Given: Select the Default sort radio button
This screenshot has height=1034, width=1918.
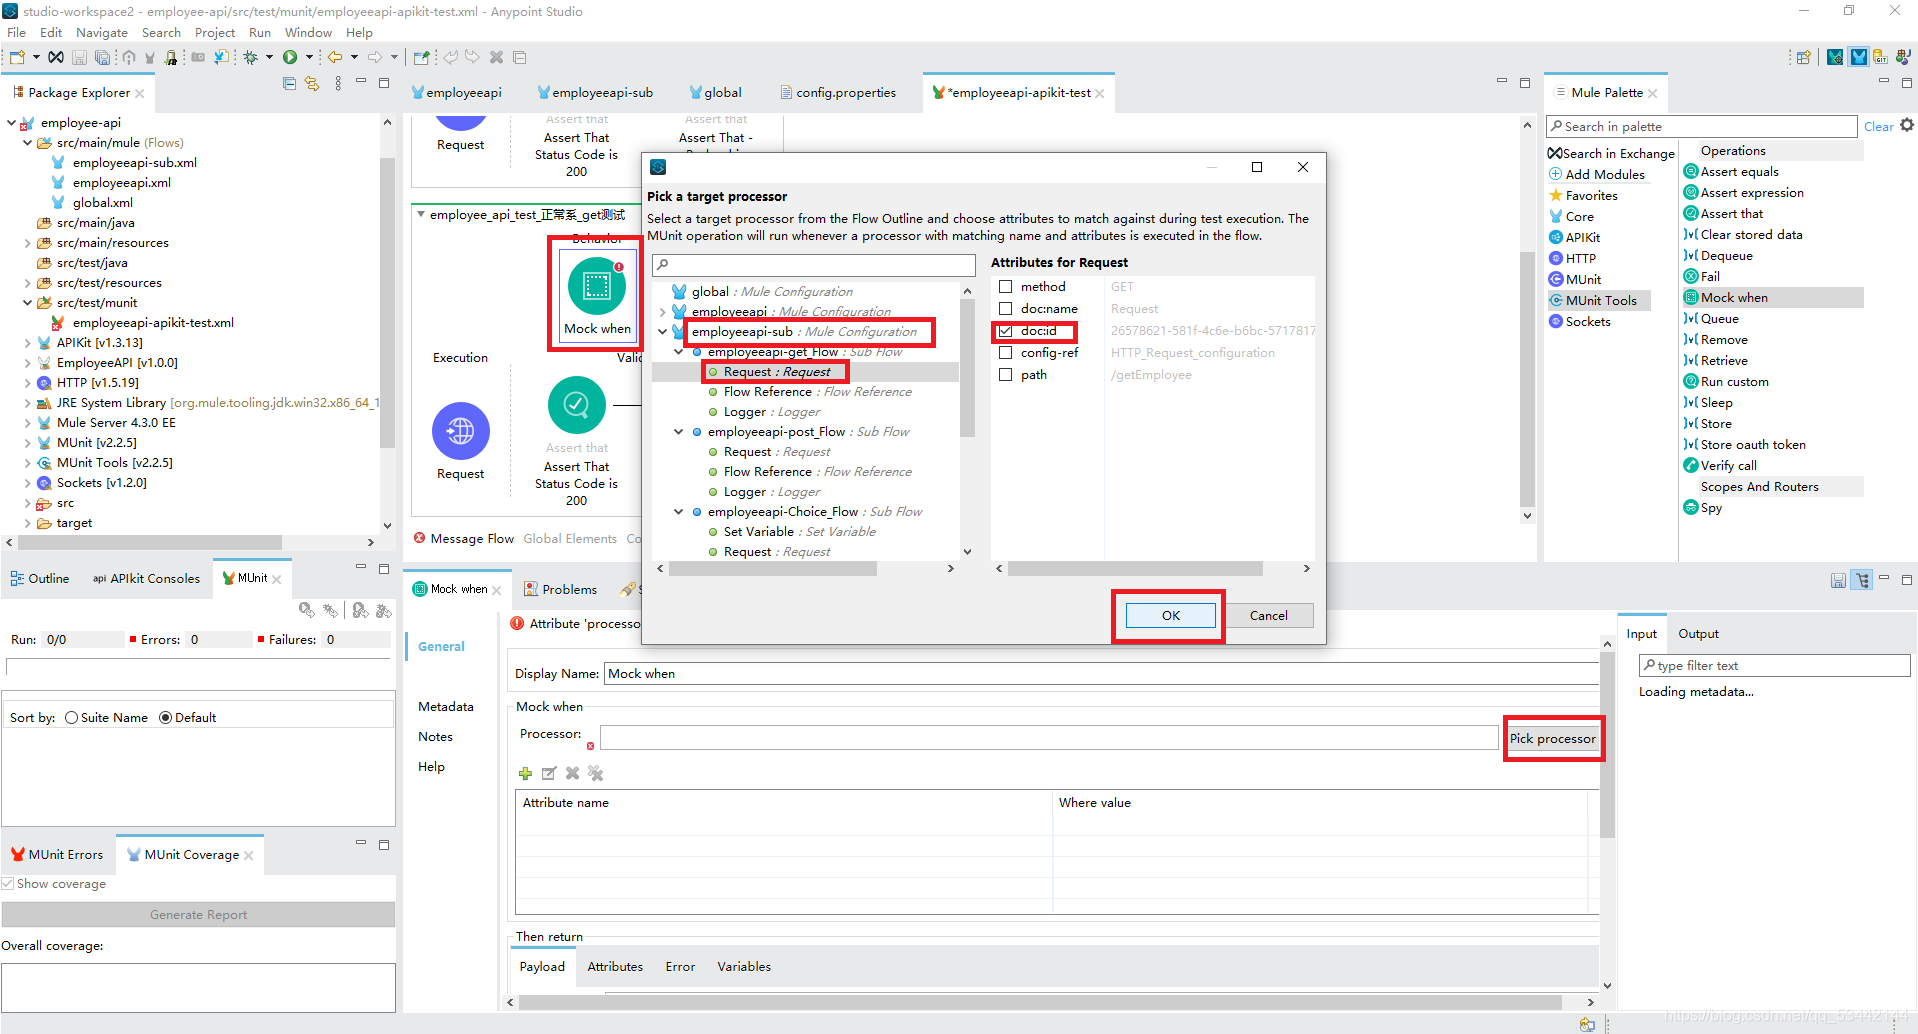Looking at the screenshot, I should (x=166, y=718).
